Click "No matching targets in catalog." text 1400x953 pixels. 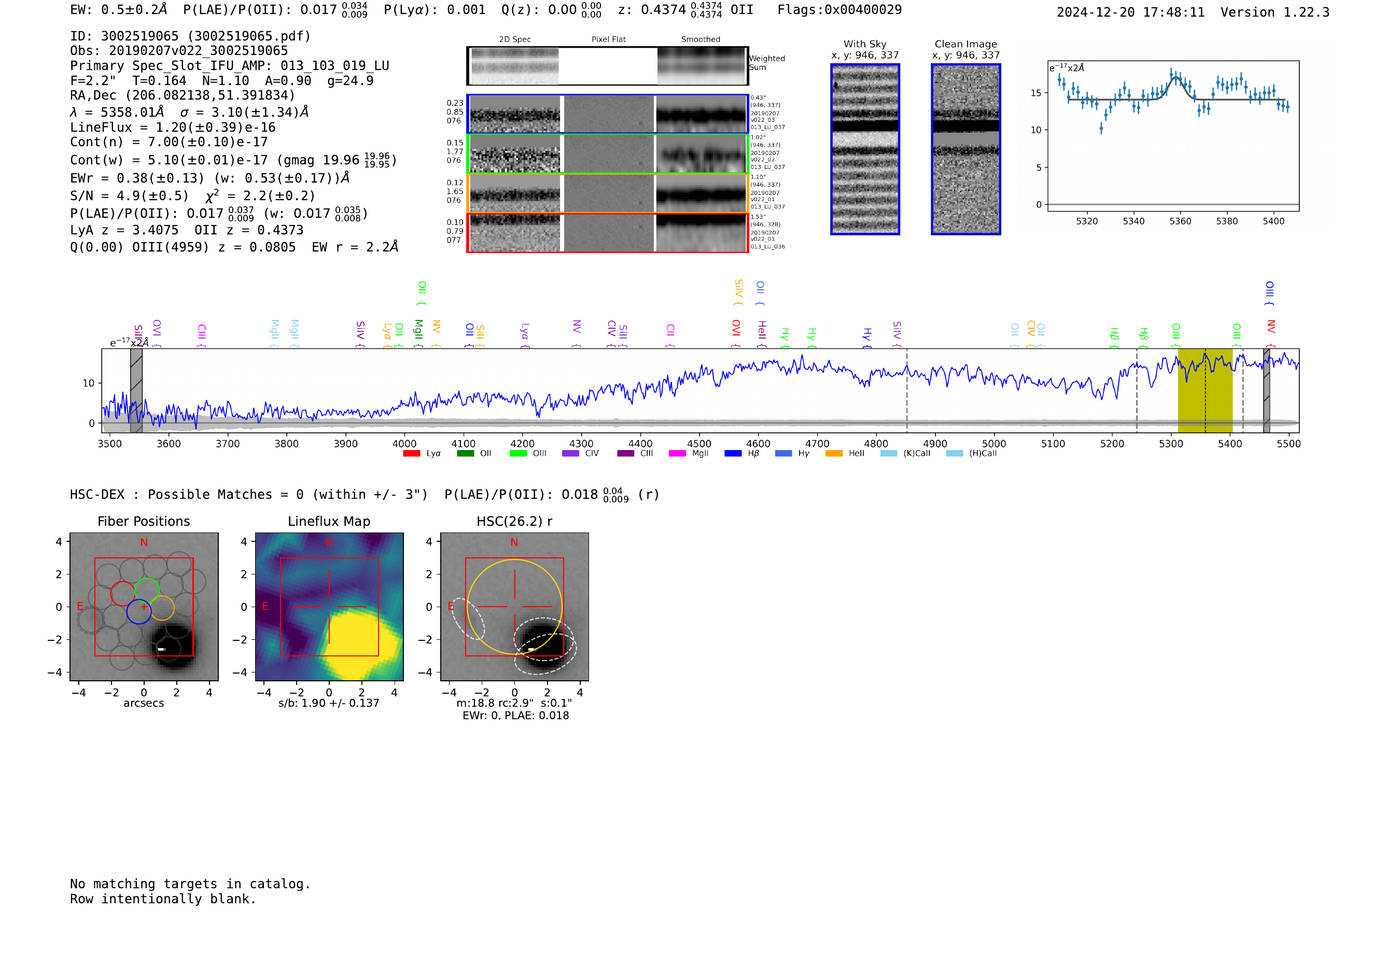190,884
